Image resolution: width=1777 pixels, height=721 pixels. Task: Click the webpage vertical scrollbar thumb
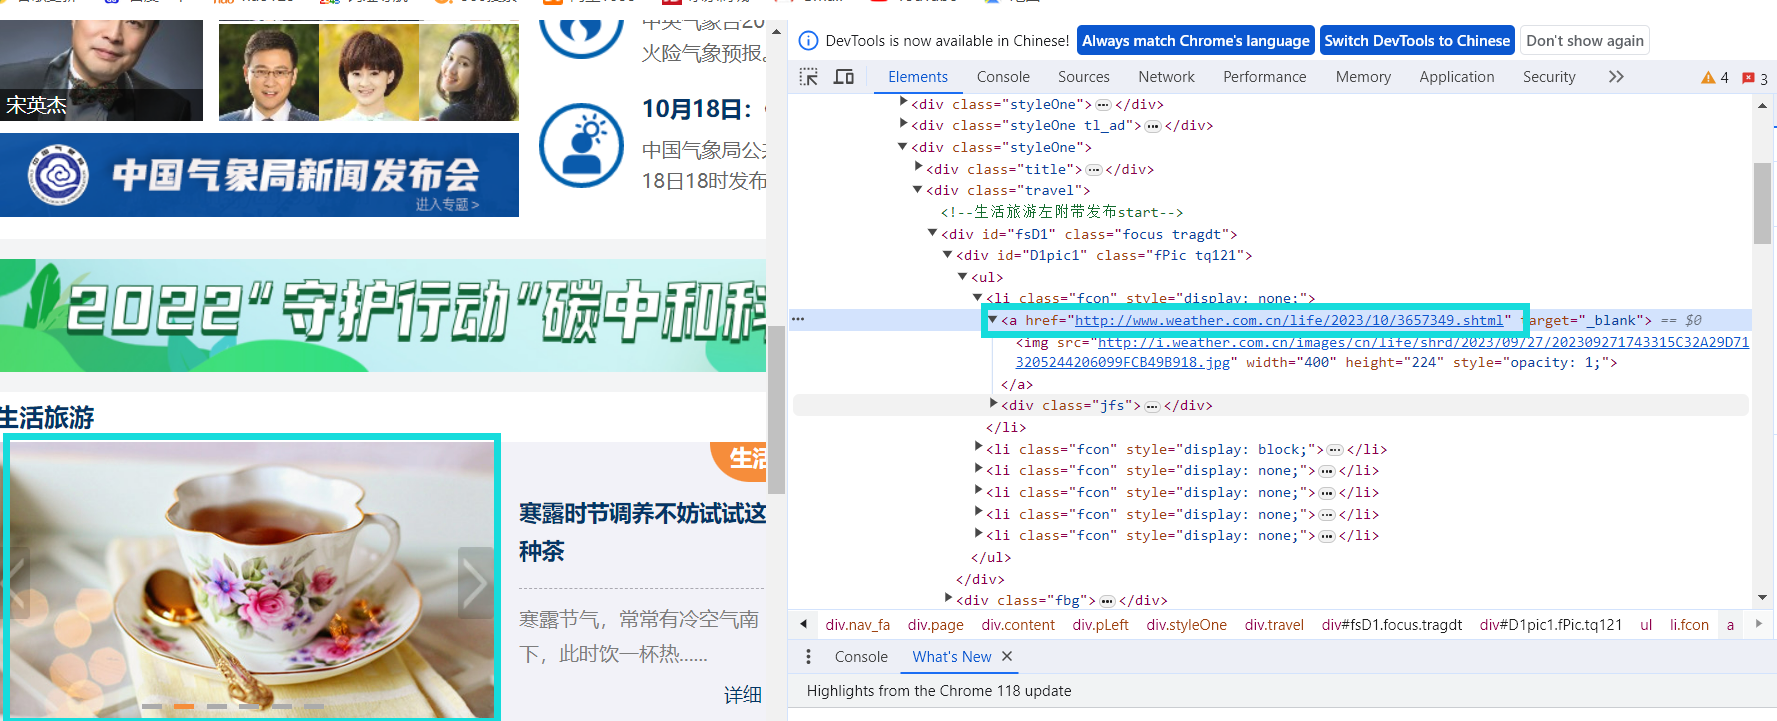point(776,410)
